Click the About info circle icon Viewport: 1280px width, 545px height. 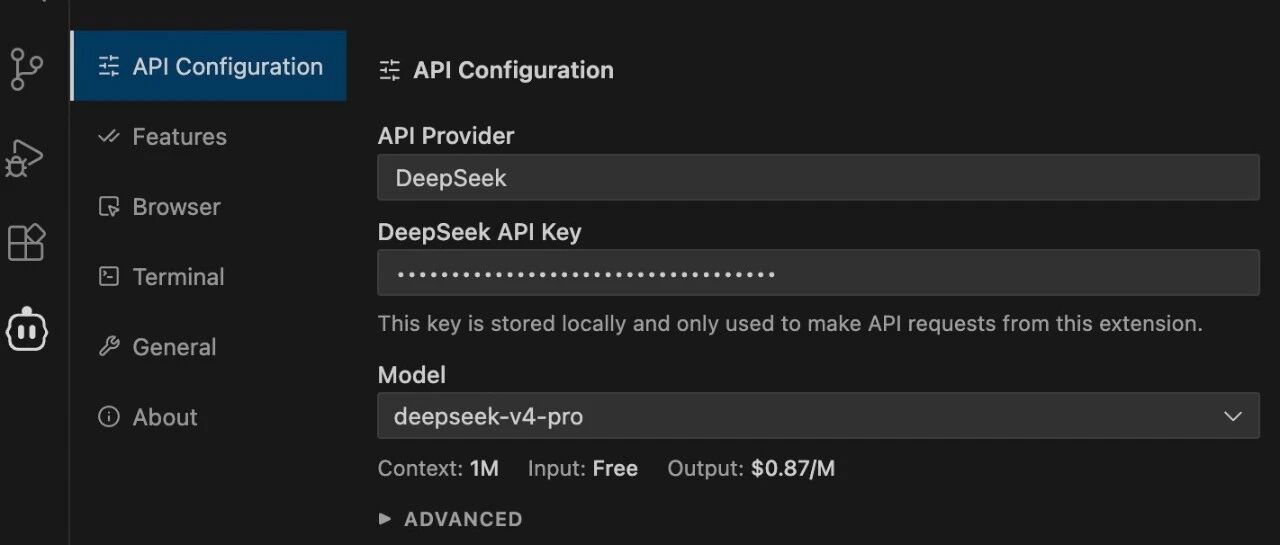coord(109,417)
